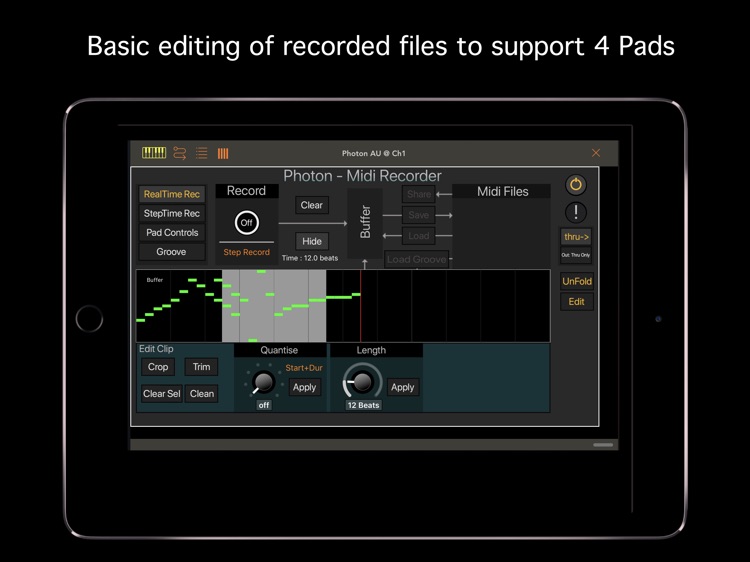750x562 pixels.
Task: Click the exclamation mark panic button
Action: point(575,212)
